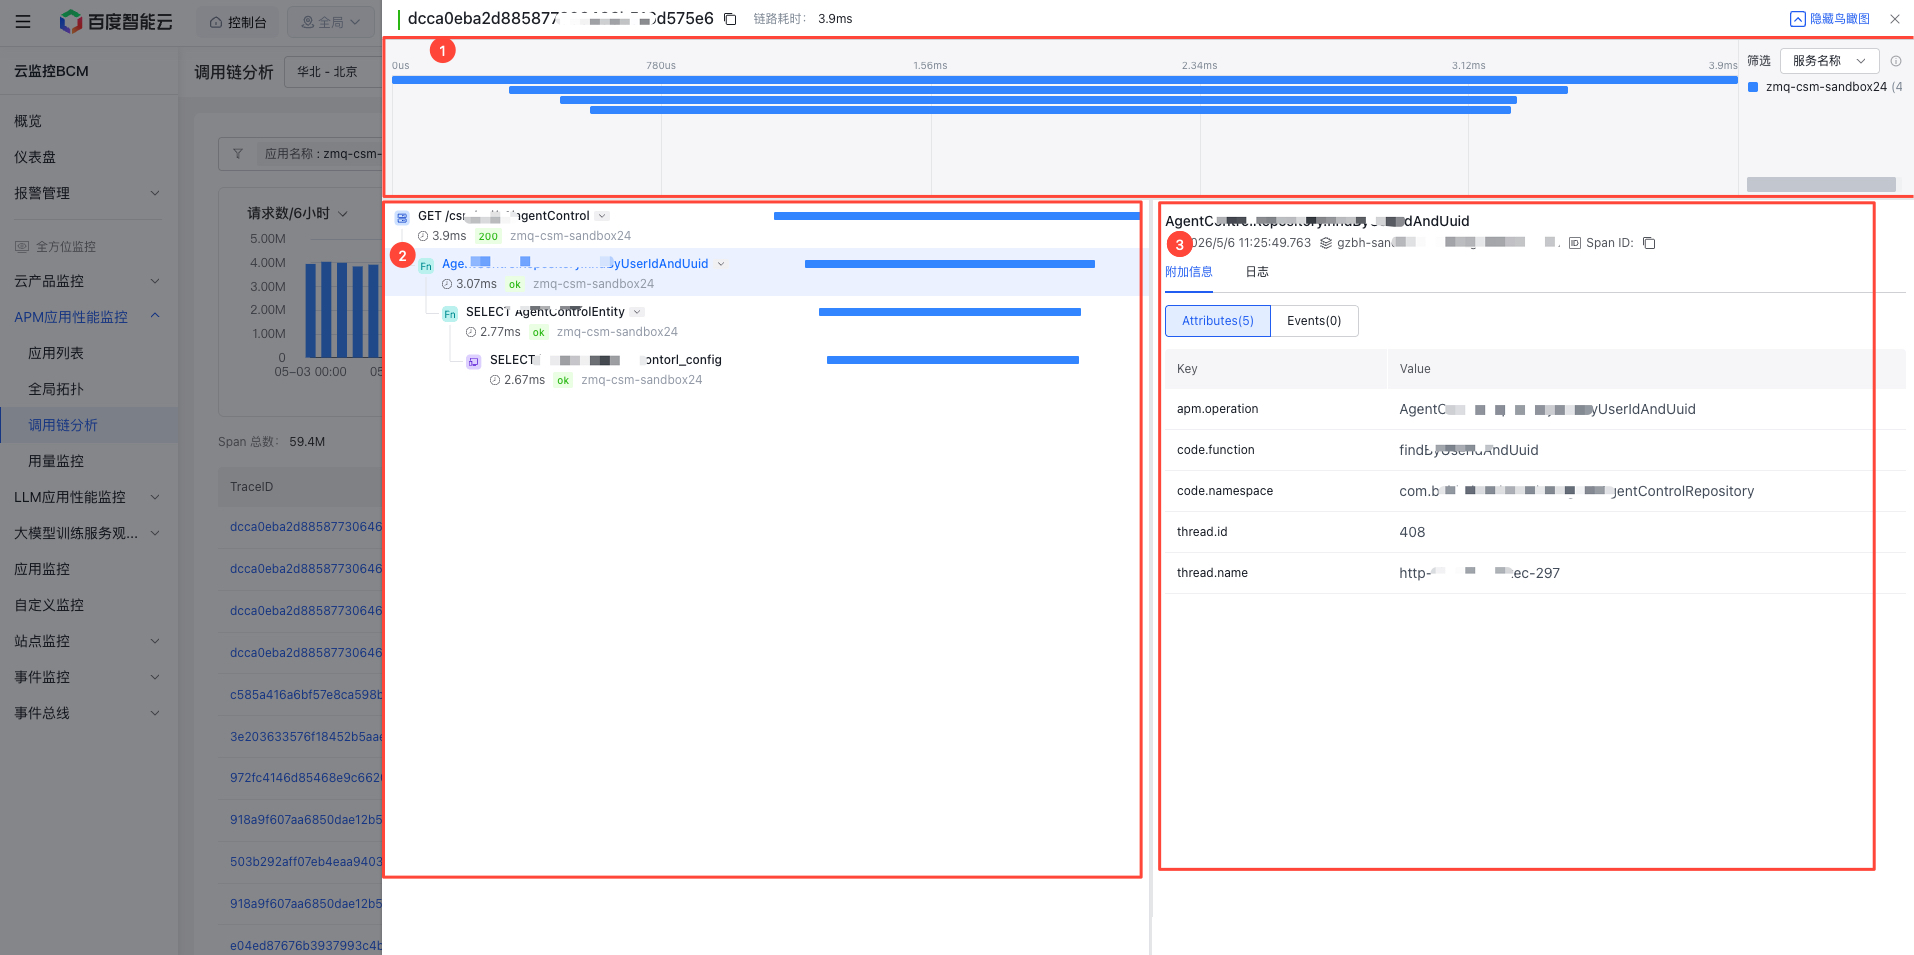This screenshot has width=1914, height=955.
Task: Switch to Attributes(5) view
Action: pos(1218,321)
